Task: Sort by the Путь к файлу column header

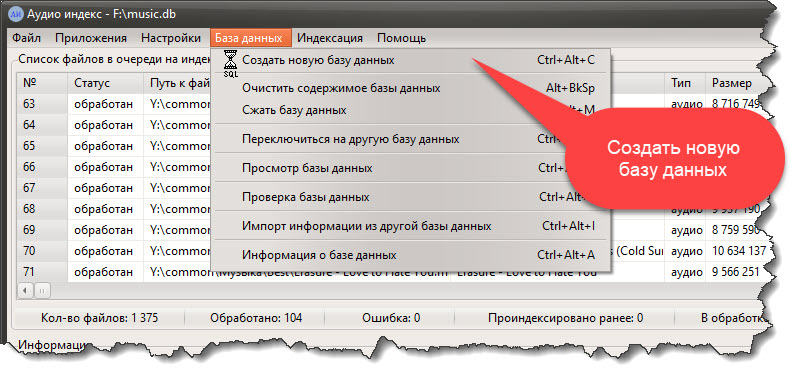Action: point(177,83)
